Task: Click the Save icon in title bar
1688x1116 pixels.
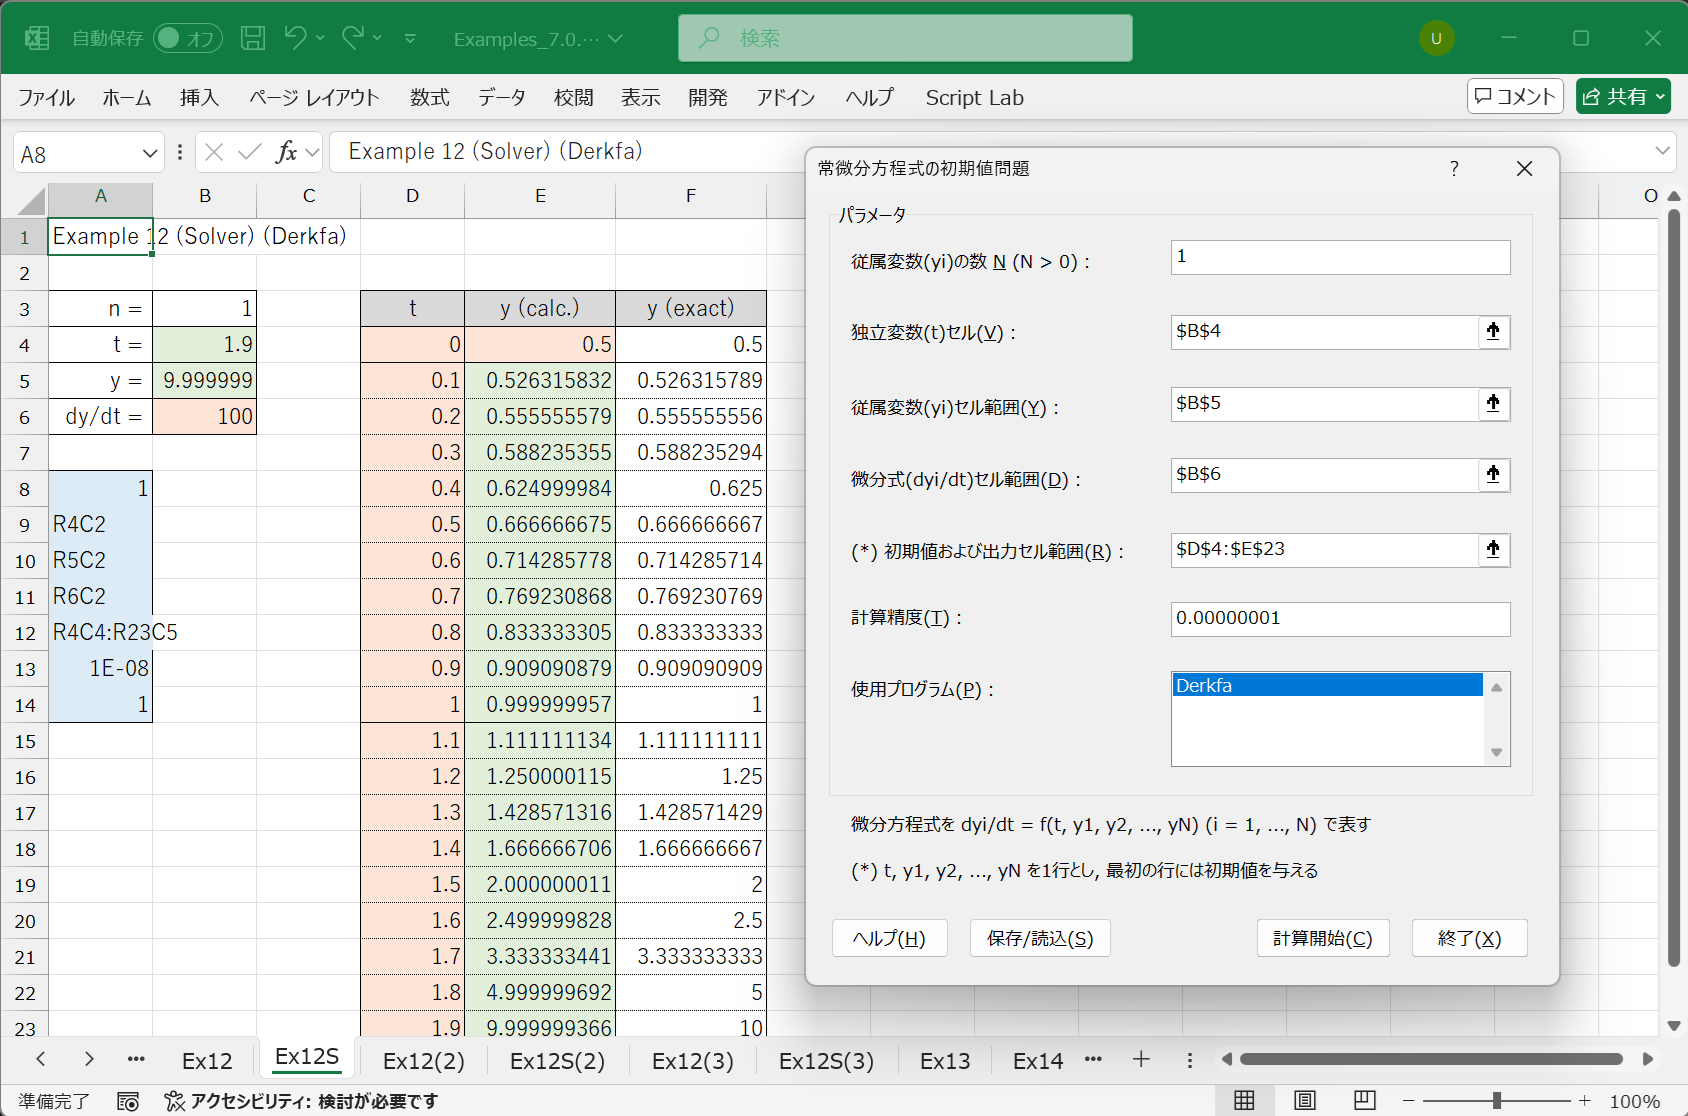Action: coord(253,38)
